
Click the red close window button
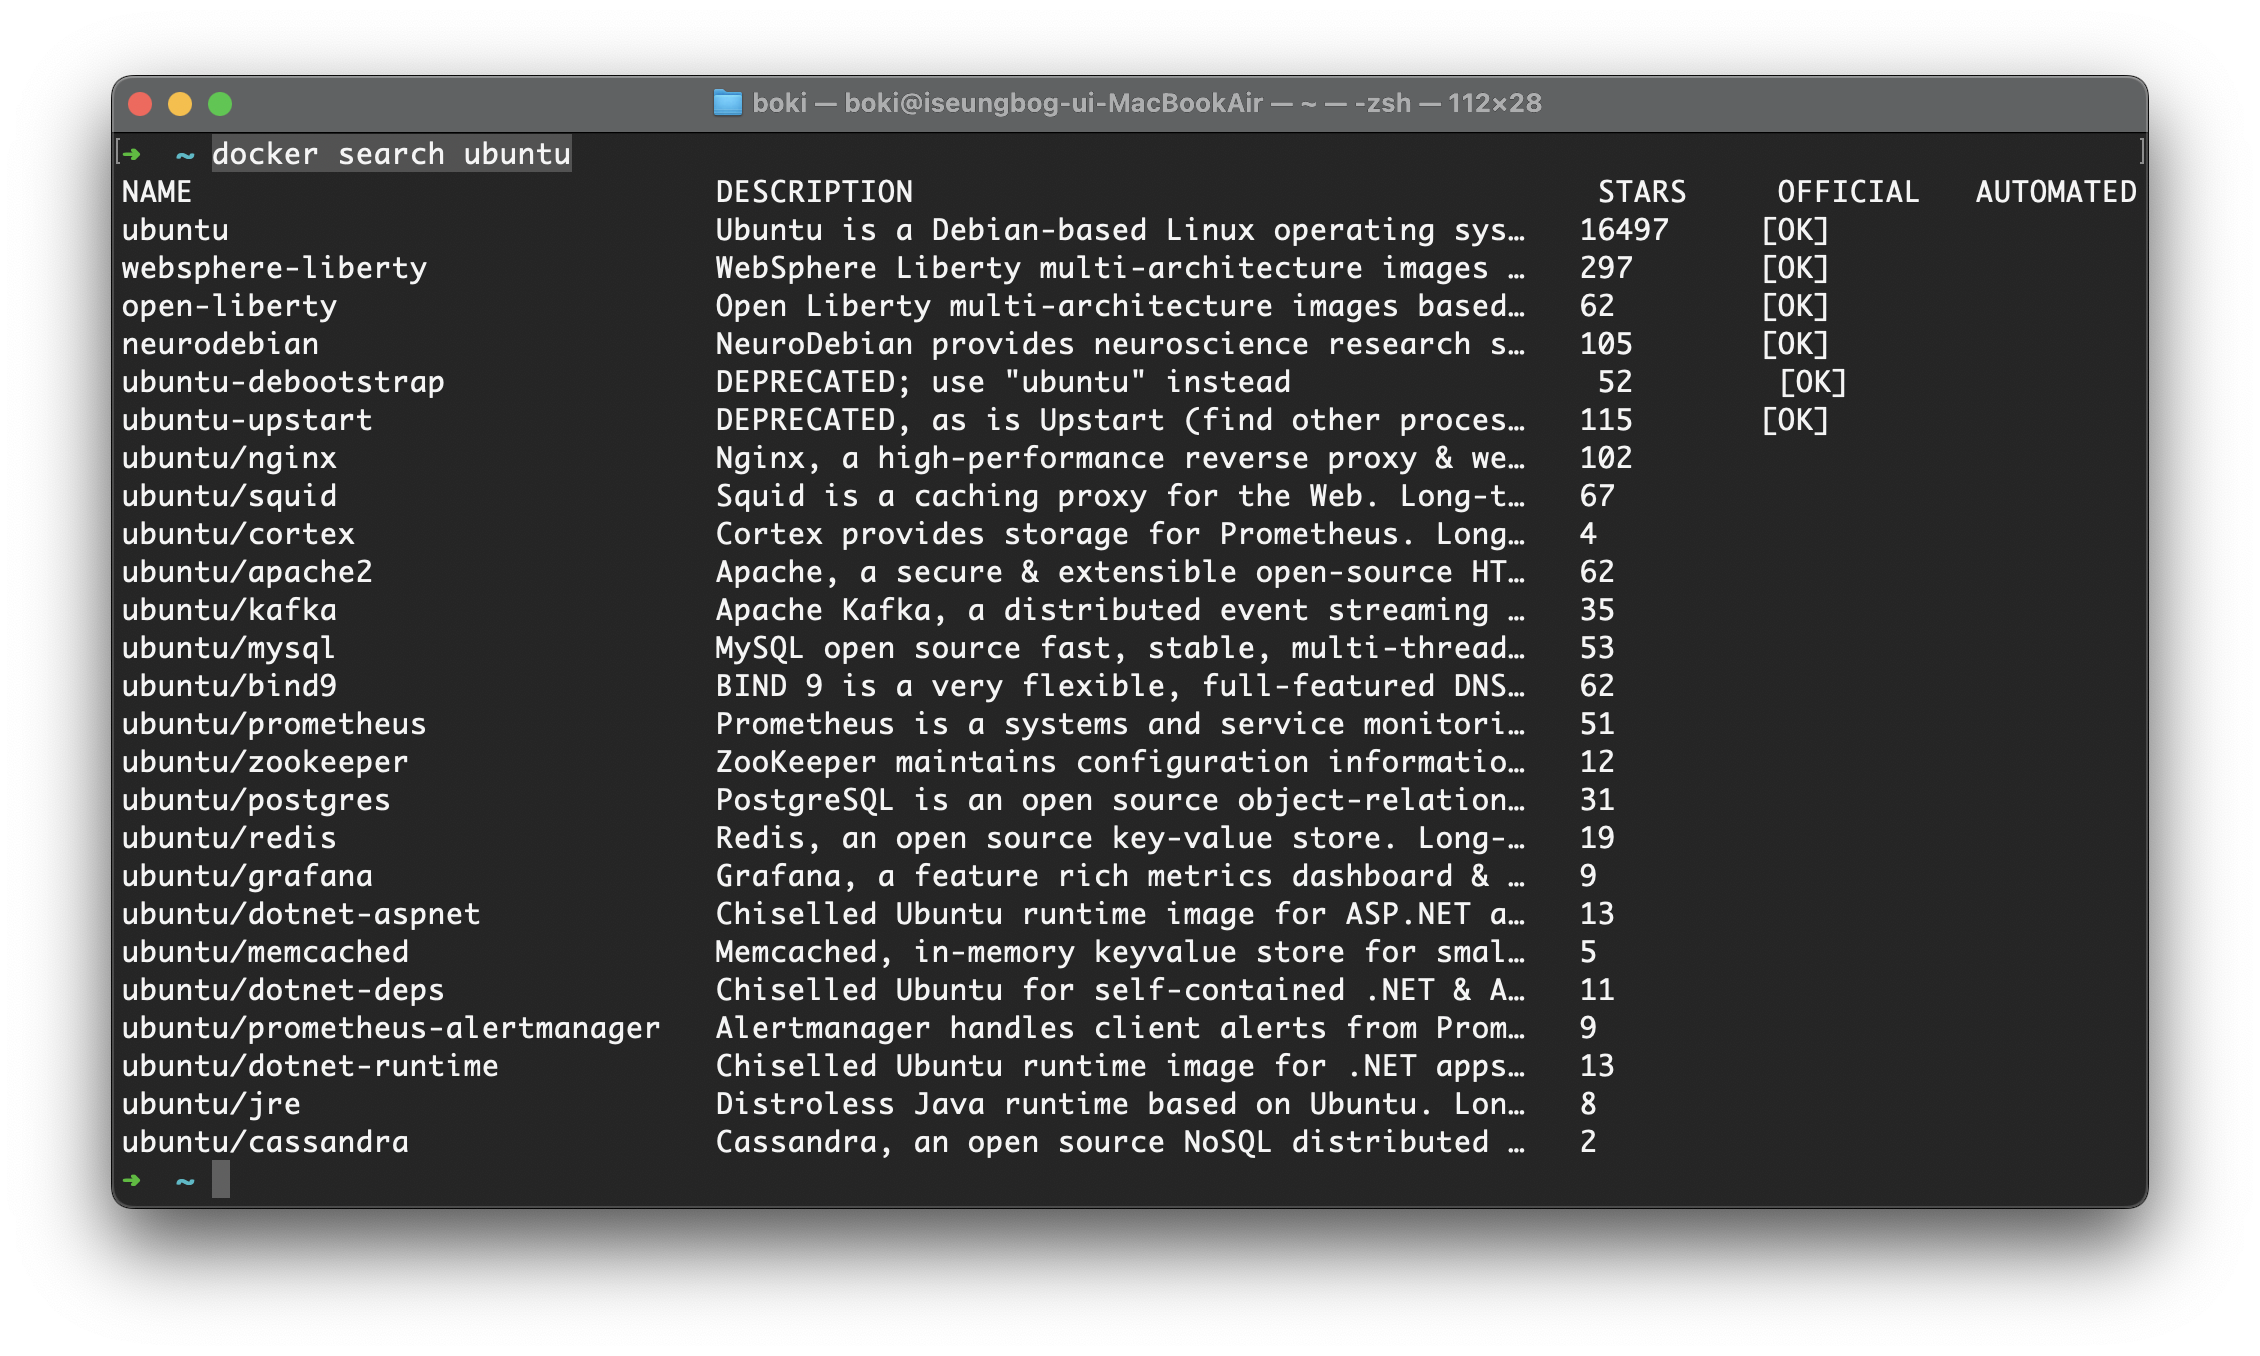click(x=140, y=104)
